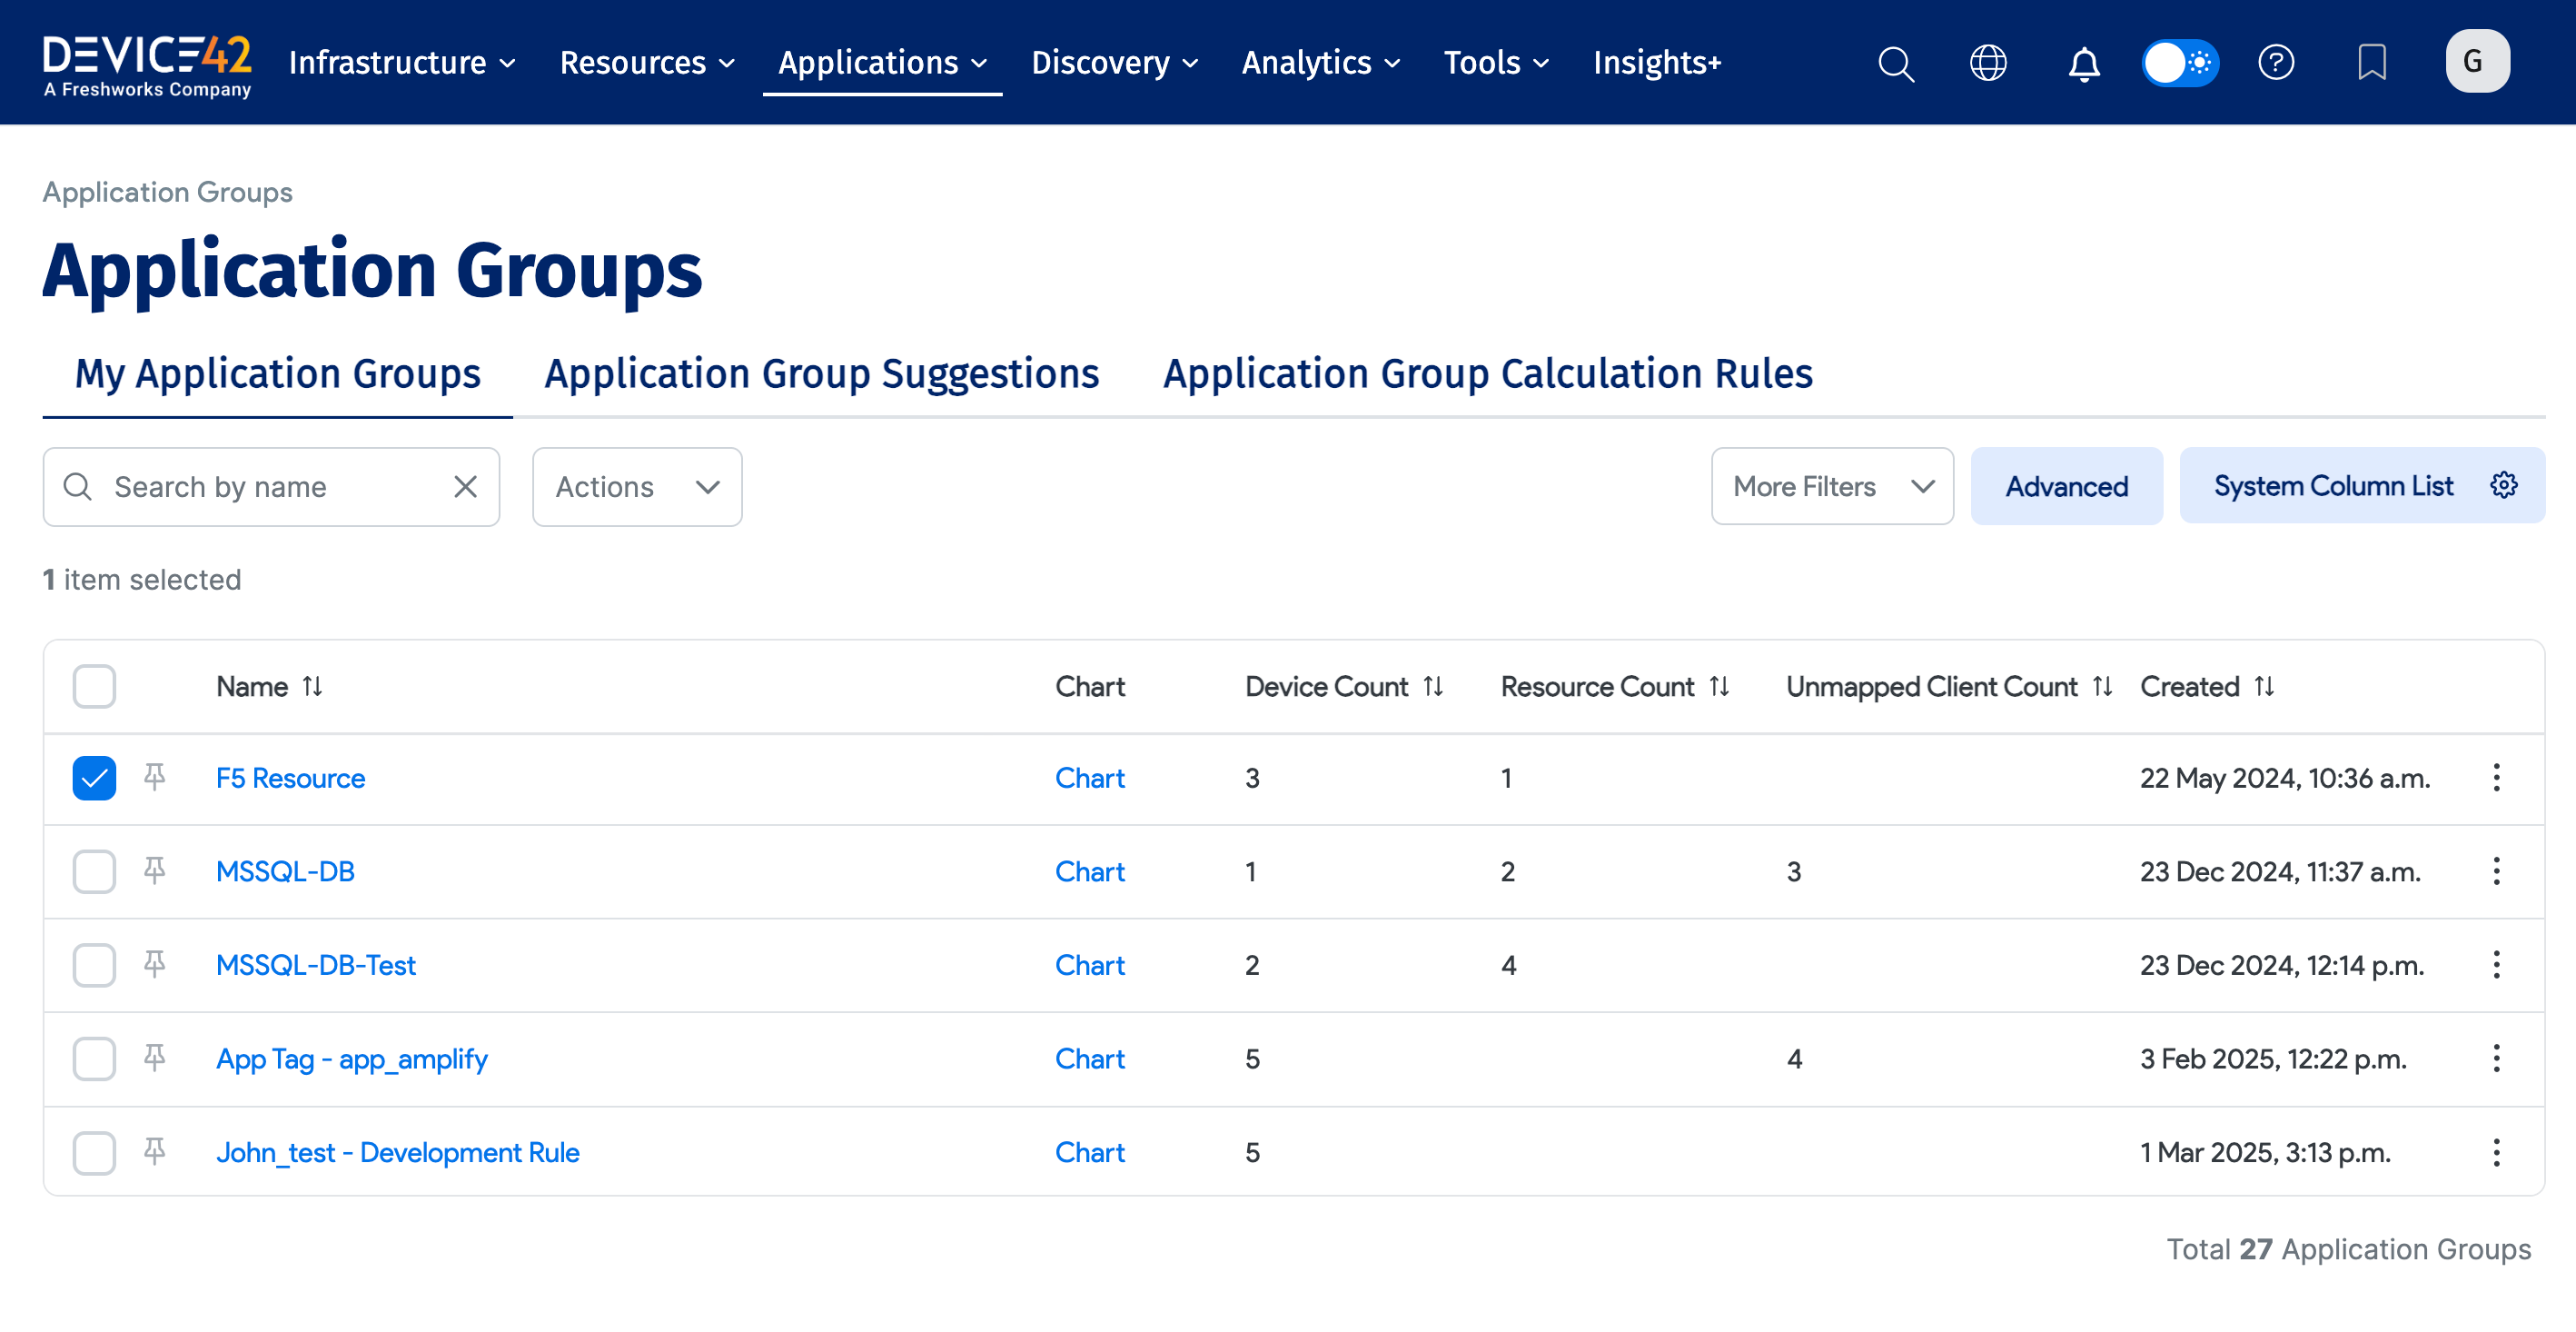Open the help question mark icon

click(2277, 62)
